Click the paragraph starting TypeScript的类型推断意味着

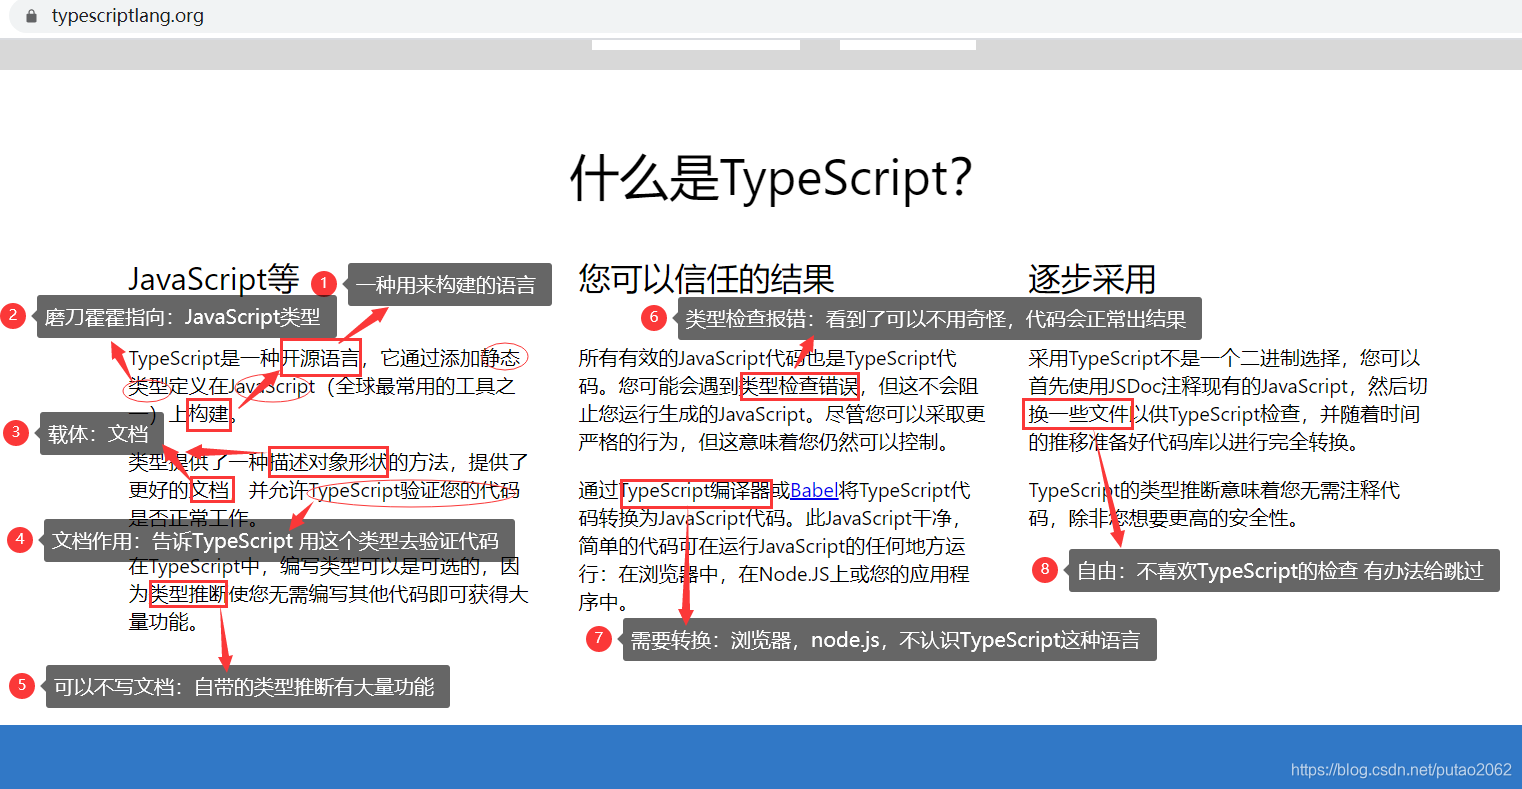click(1214, 504)
